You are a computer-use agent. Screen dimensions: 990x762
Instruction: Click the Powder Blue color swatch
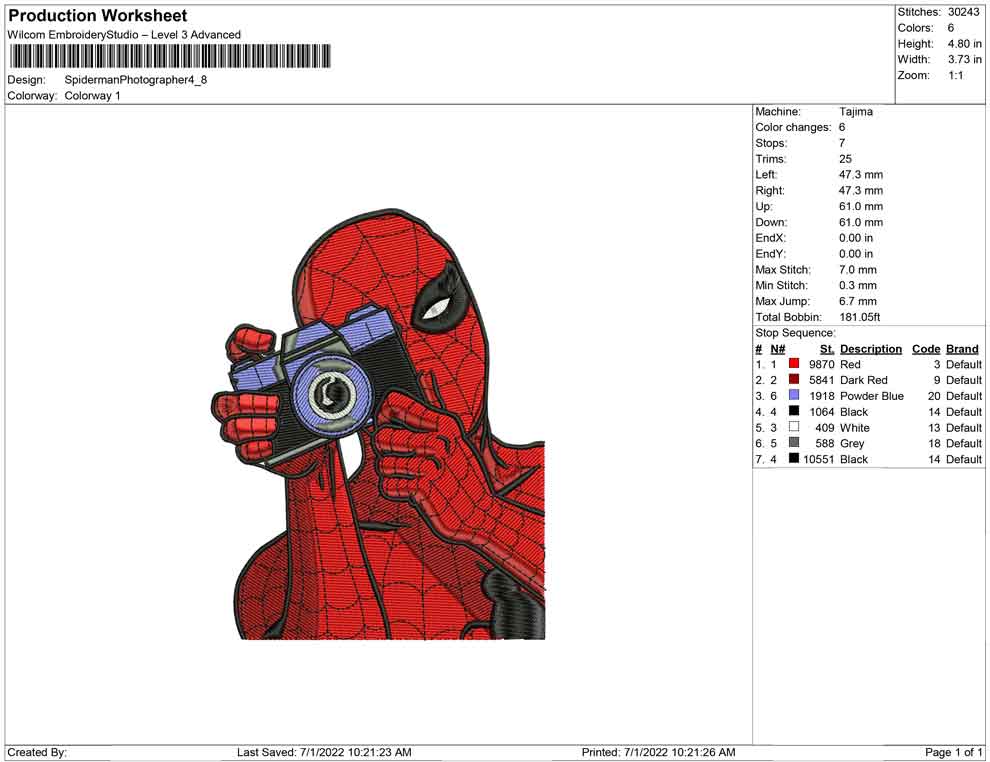[x=794, y=395]
